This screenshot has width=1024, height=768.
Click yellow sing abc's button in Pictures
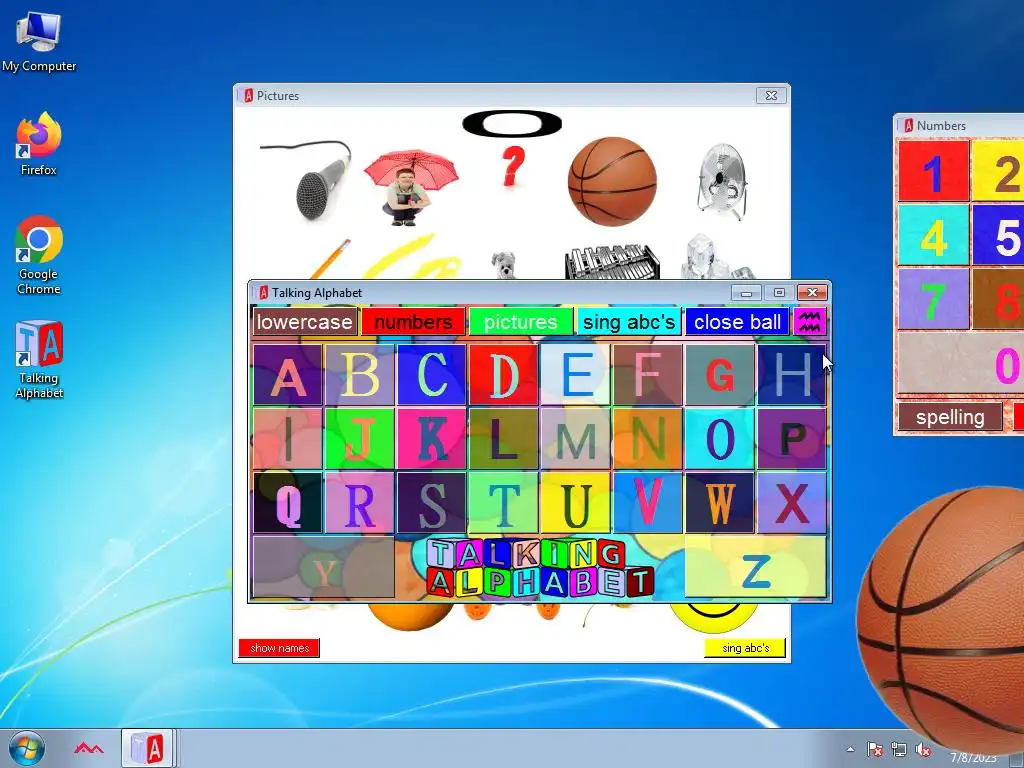745,648
